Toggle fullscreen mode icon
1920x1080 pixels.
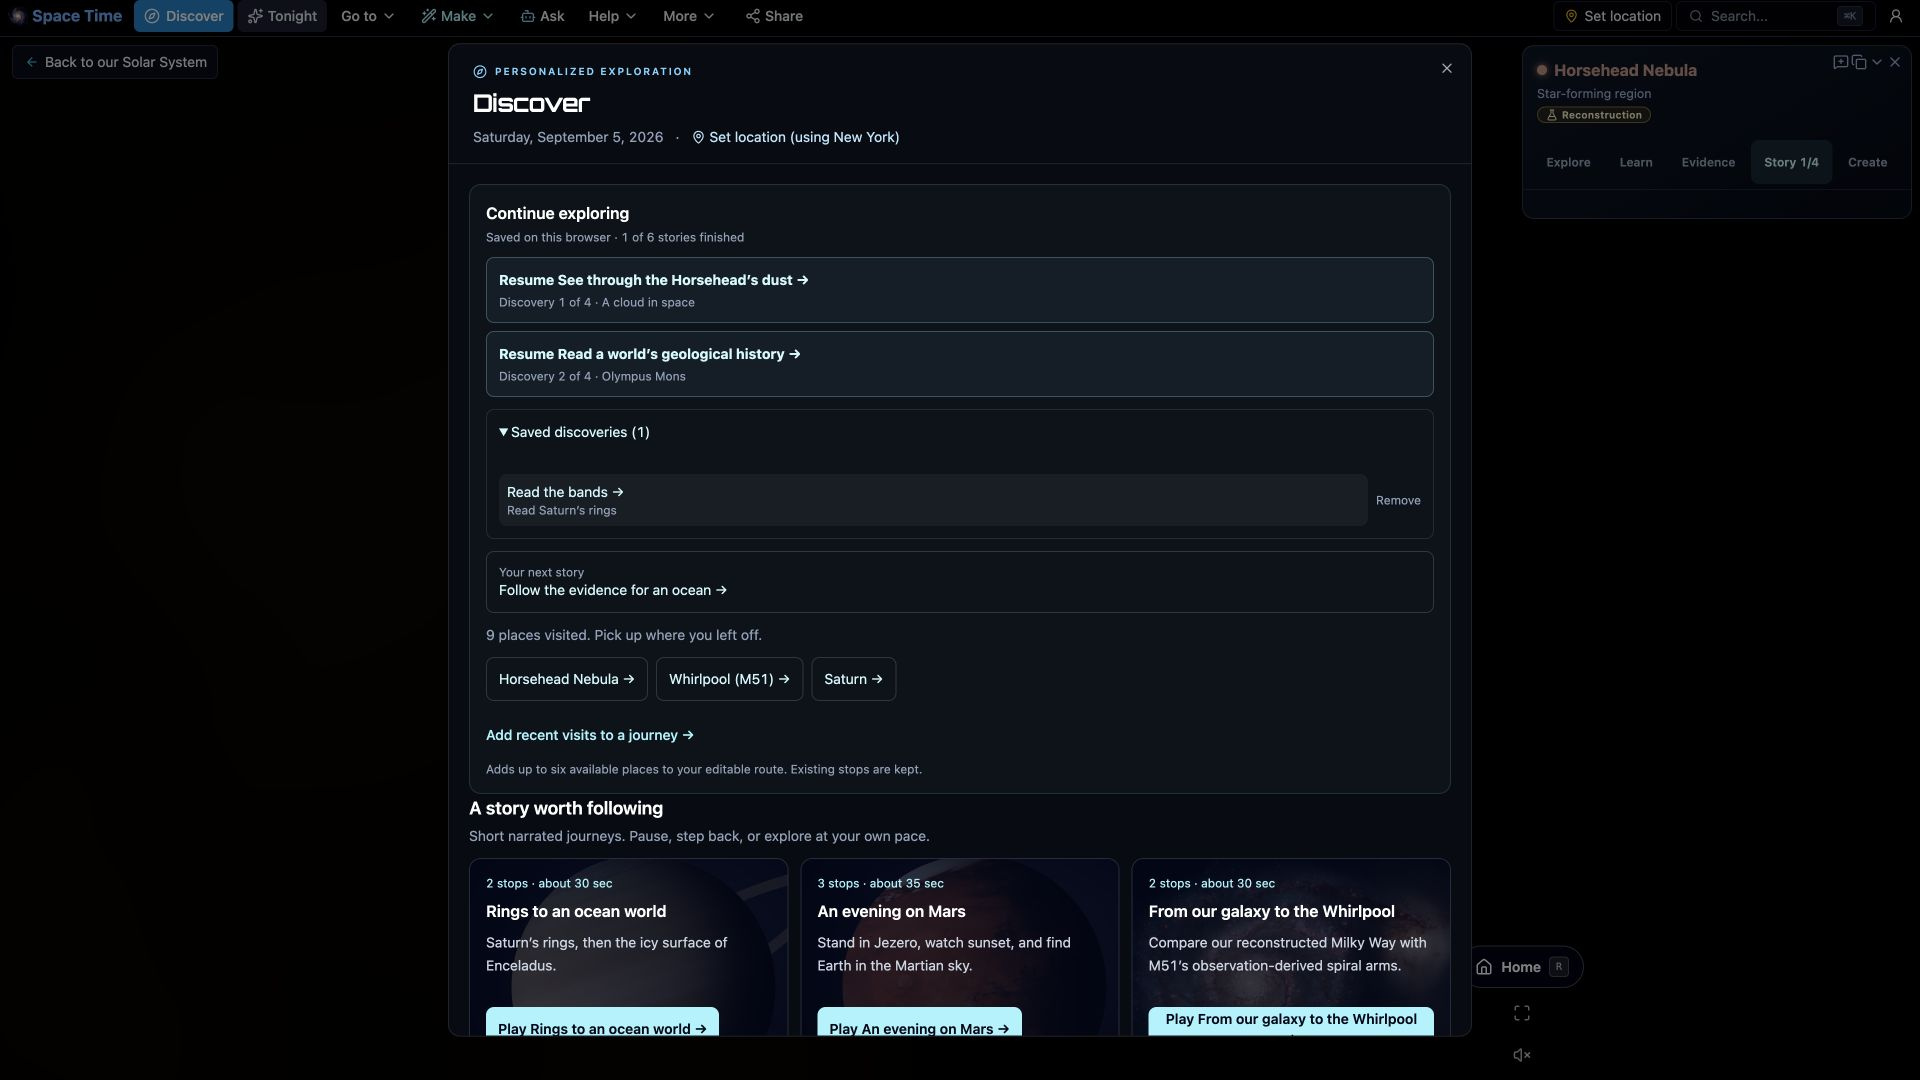pos(1522,1013)
